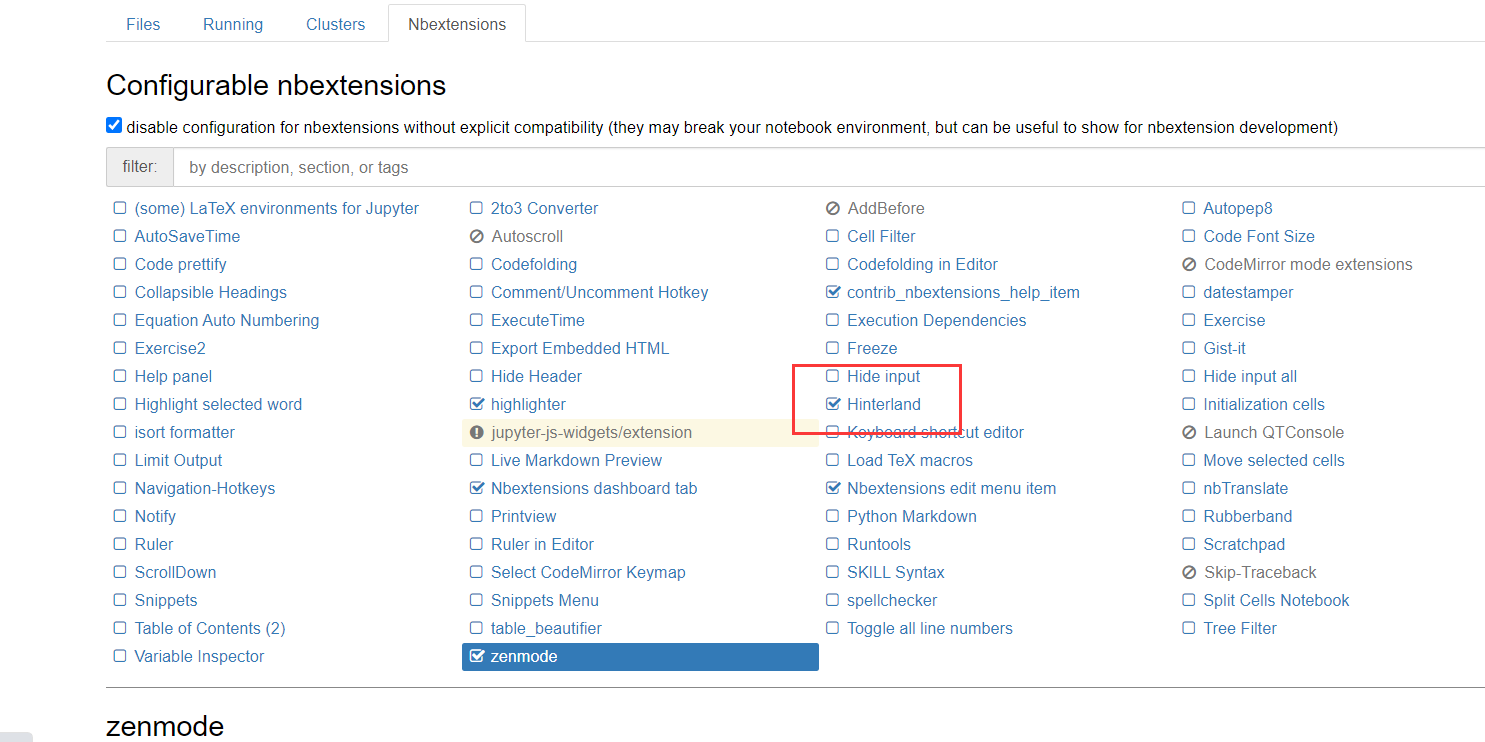
Task: Select the Codefolding extension link
Action: coord(534,265)
